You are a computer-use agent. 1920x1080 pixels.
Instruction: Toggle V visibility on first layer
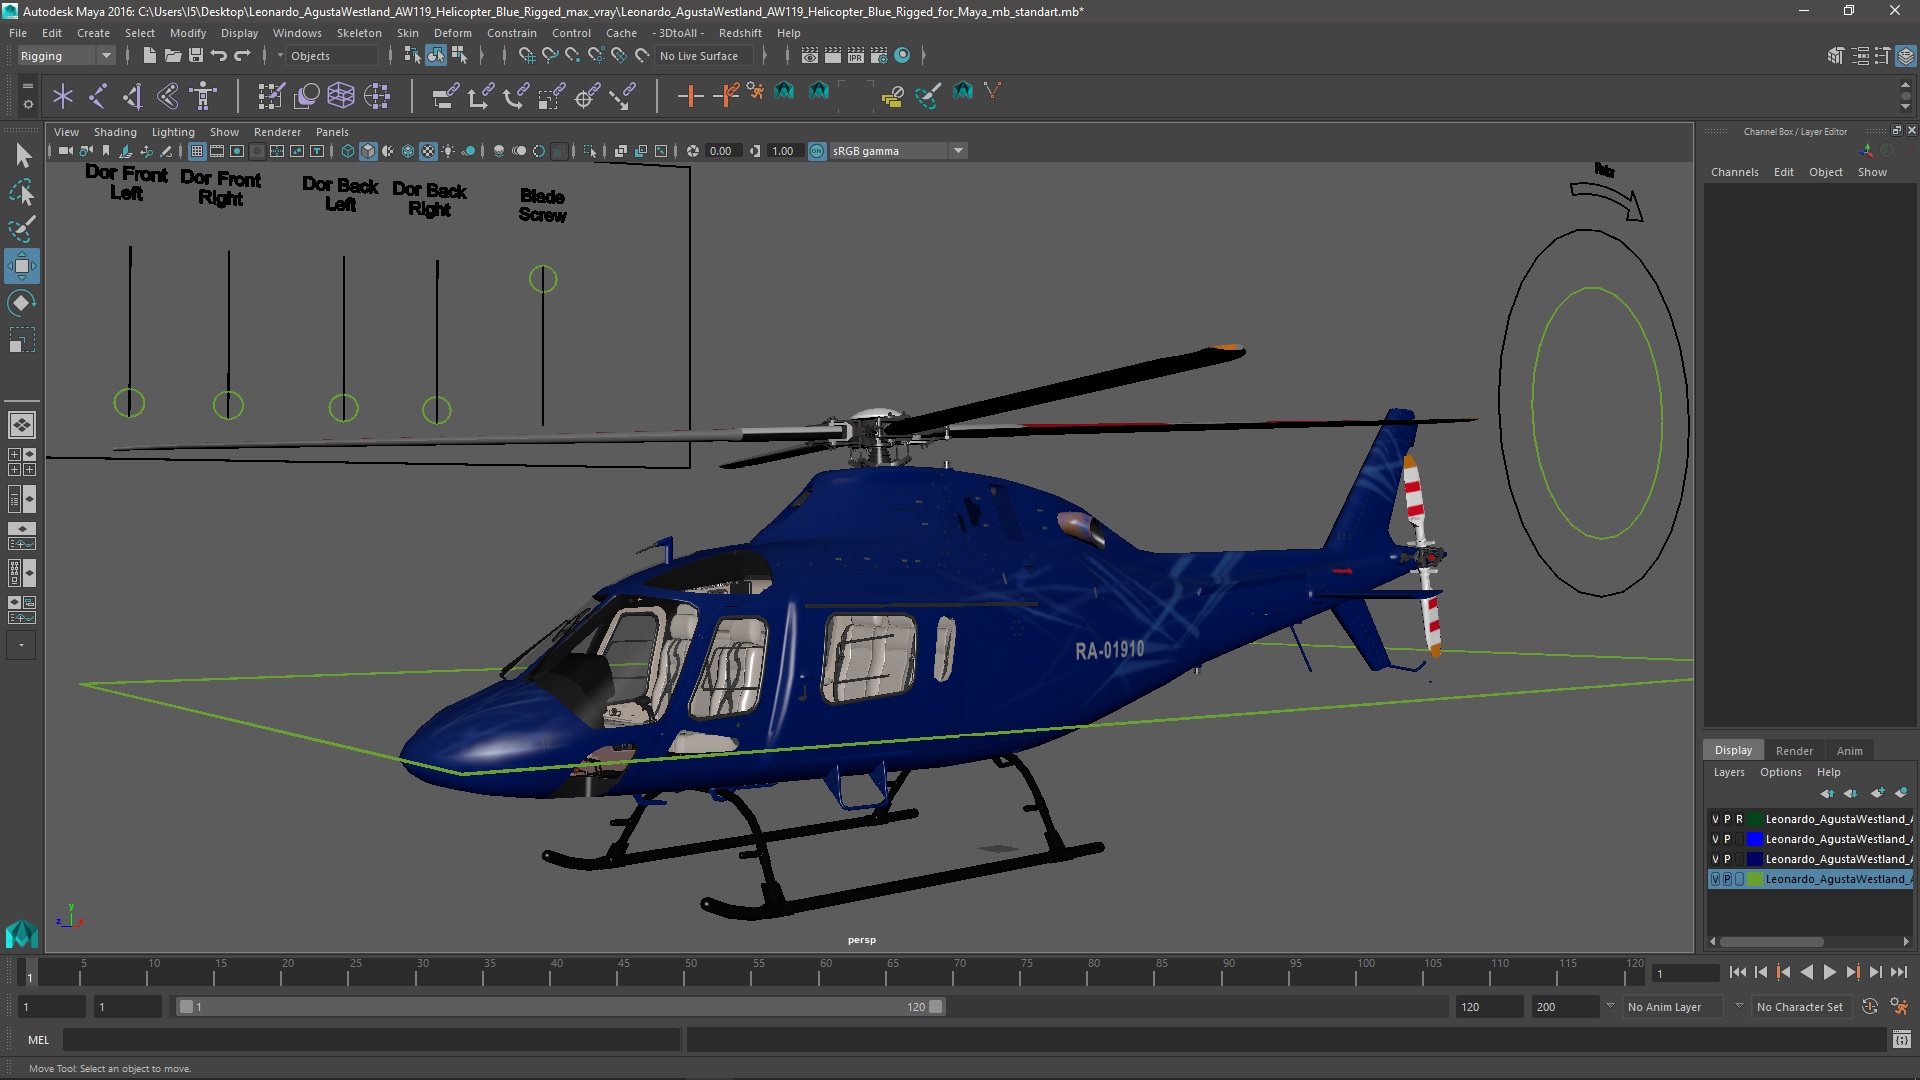click(1716, 819)
